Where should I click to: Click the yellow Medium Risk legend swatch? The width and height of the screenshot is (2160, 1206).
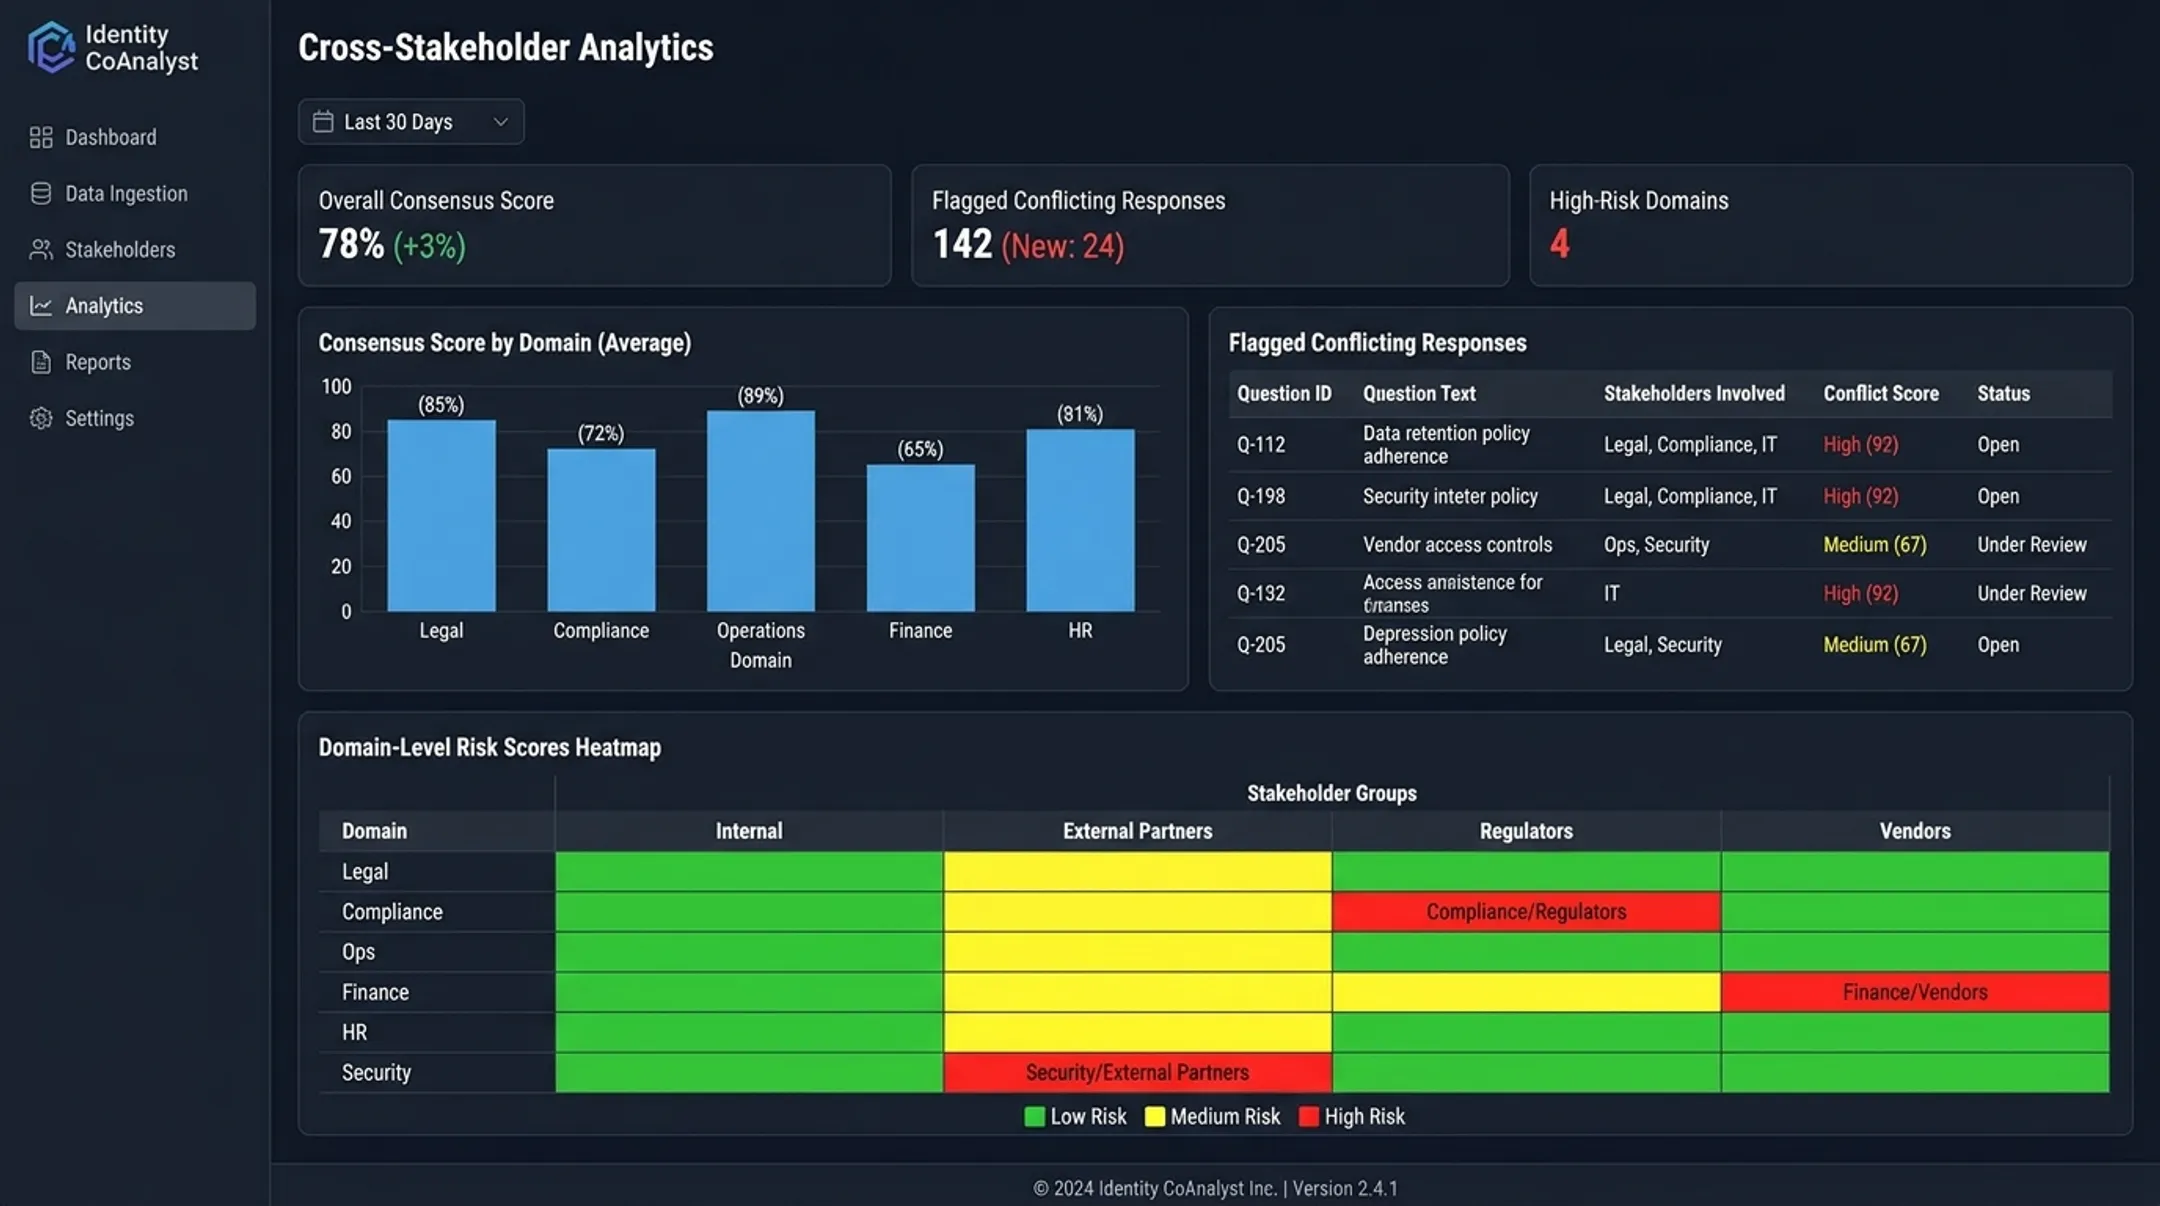[x=1154, y=1117]
